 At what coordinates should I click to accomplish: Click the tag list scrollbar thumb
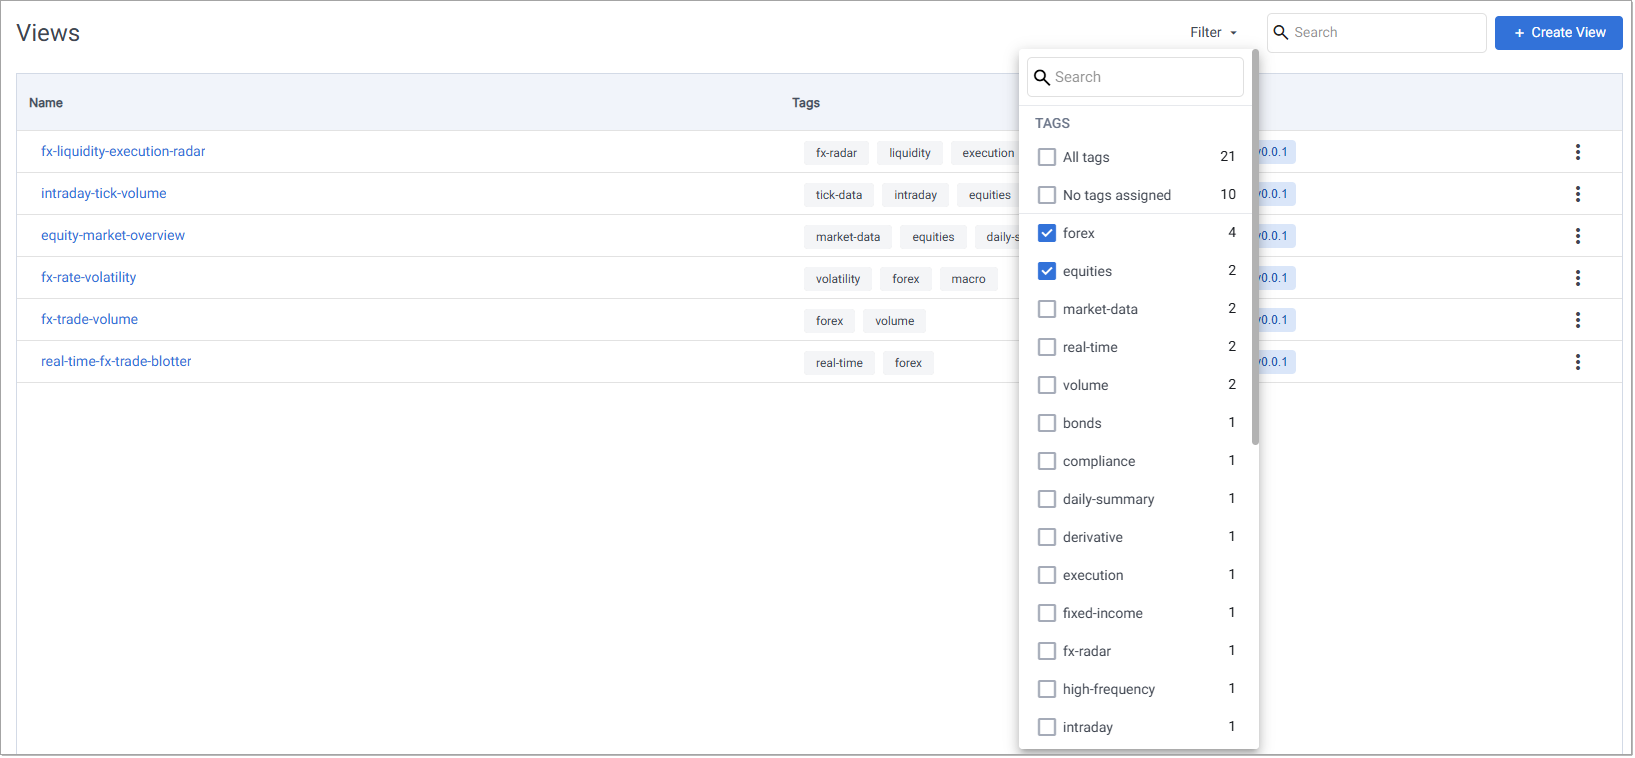[1255, 250]
